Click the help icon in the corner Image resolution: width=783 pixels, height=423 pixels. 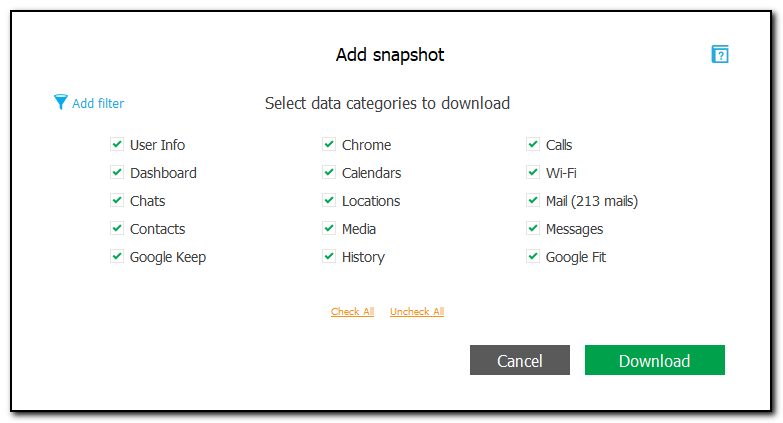[720, 55]
